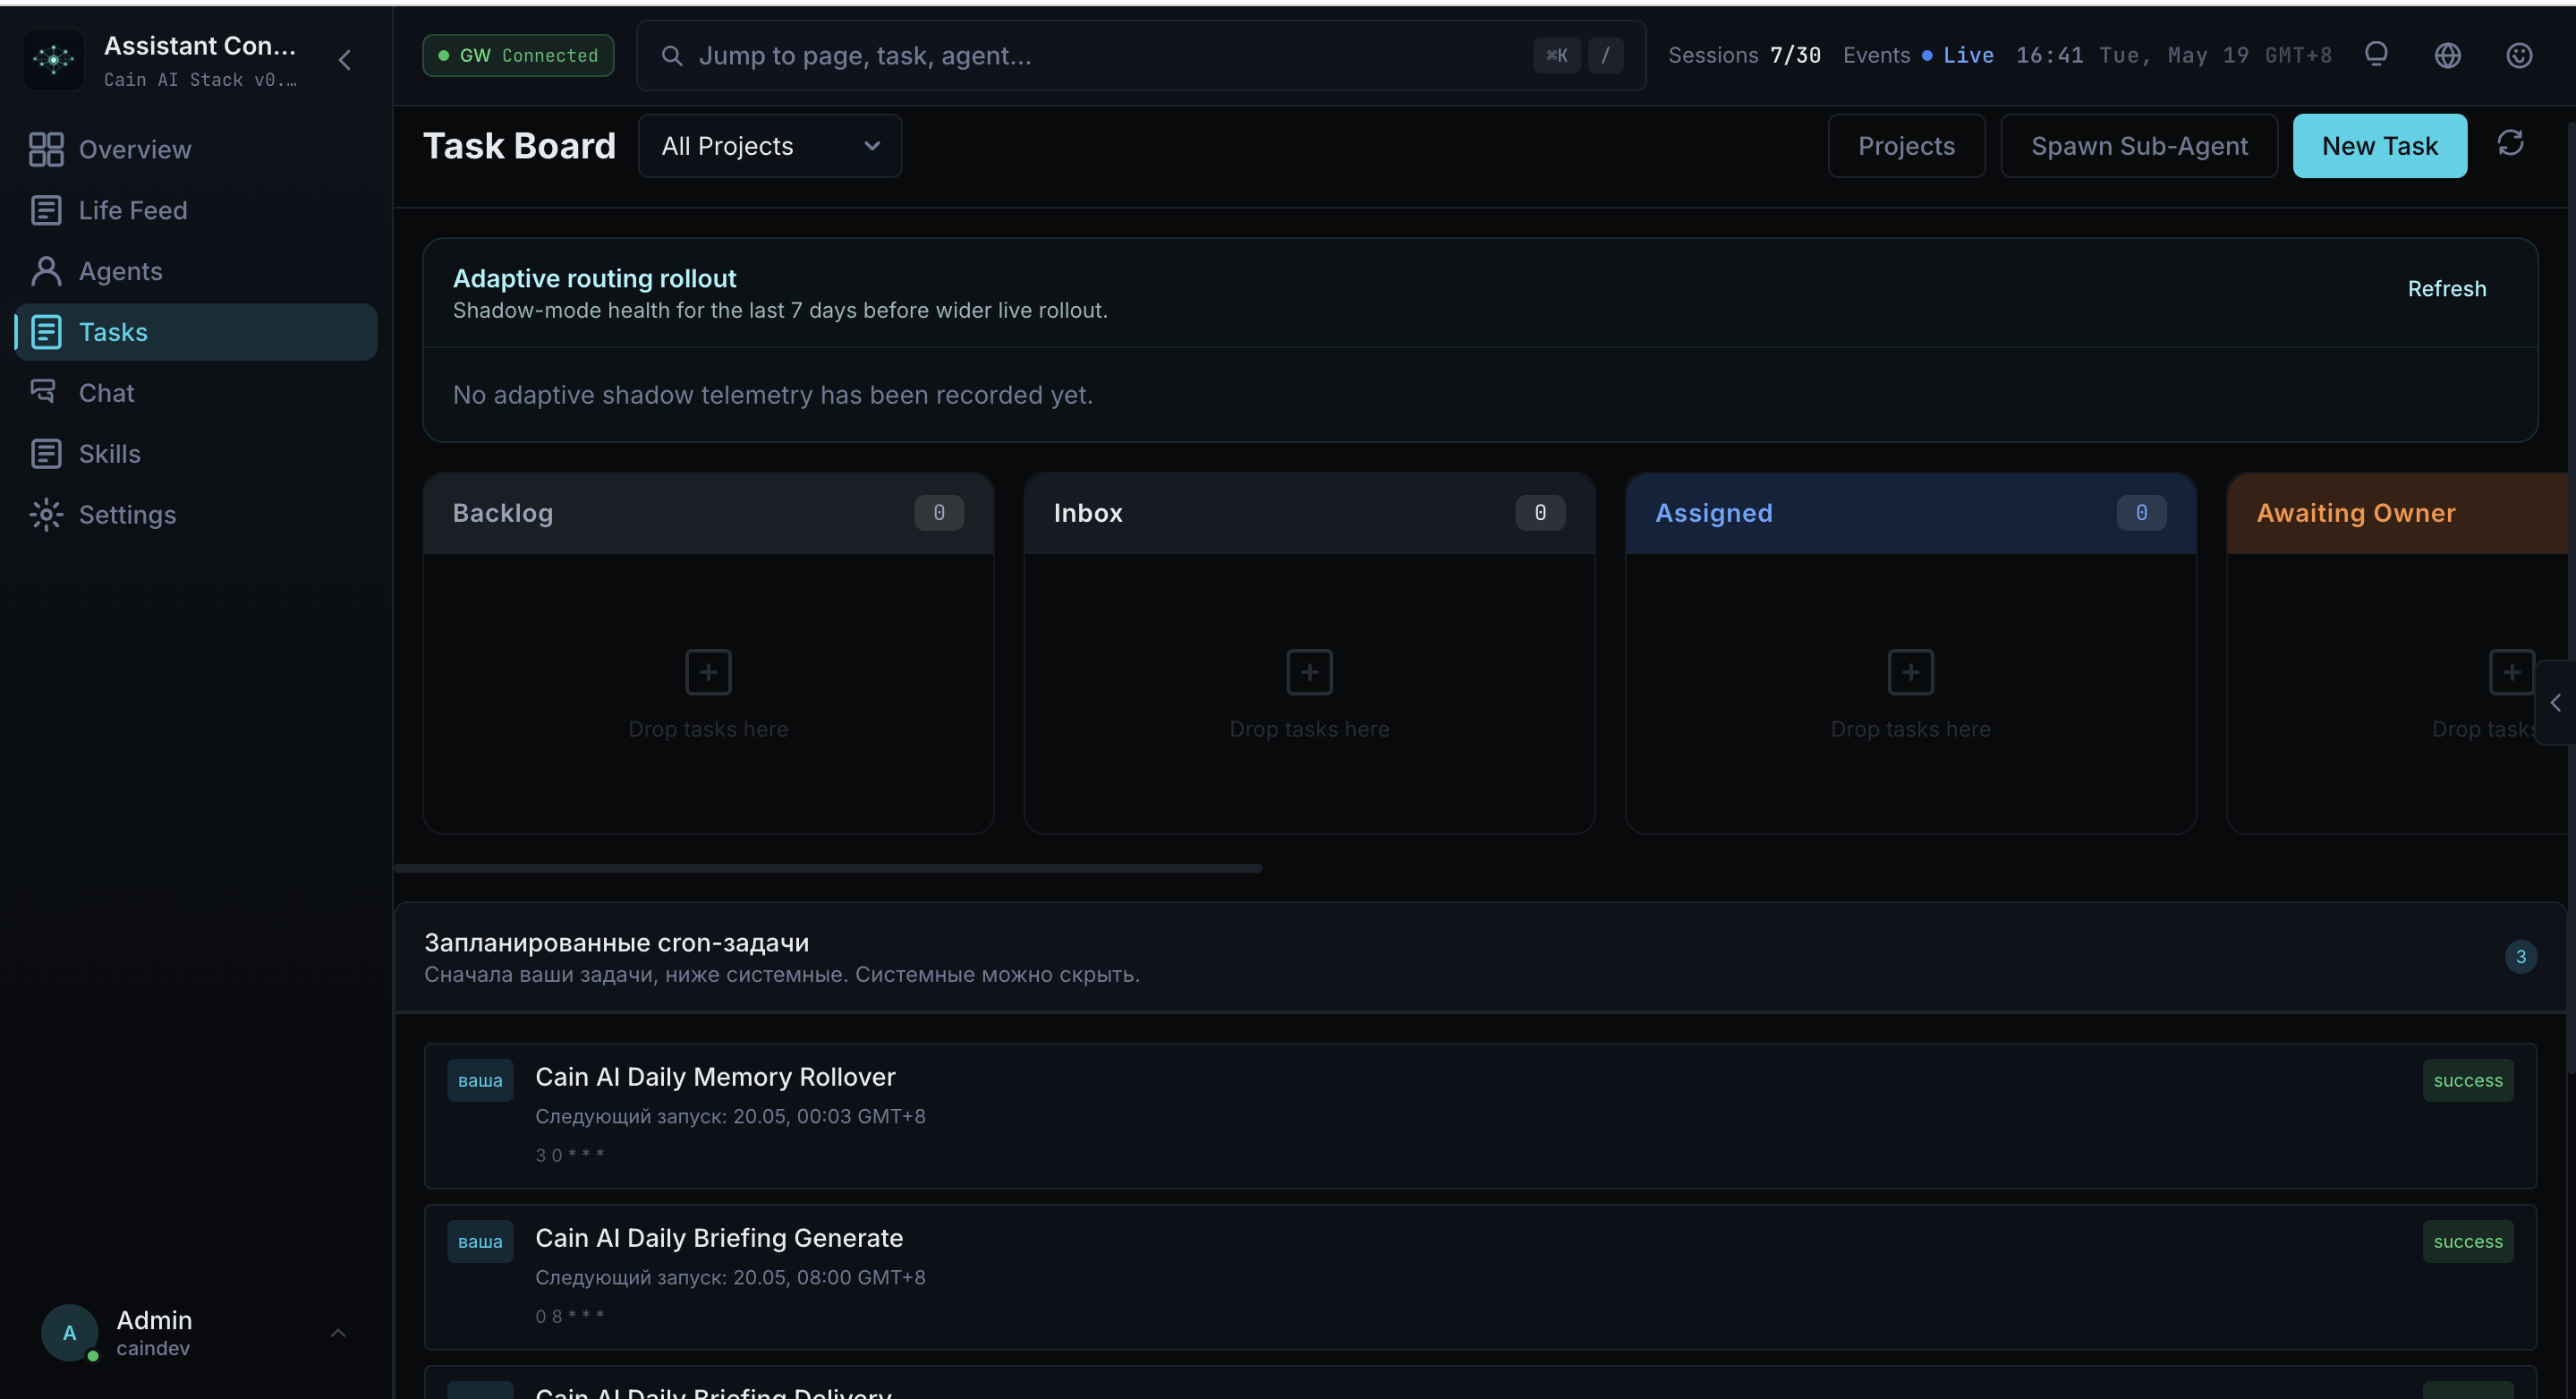Create a New Task
The width and height of the screenshot is (2576, 1399).
tap(2380, 146)
